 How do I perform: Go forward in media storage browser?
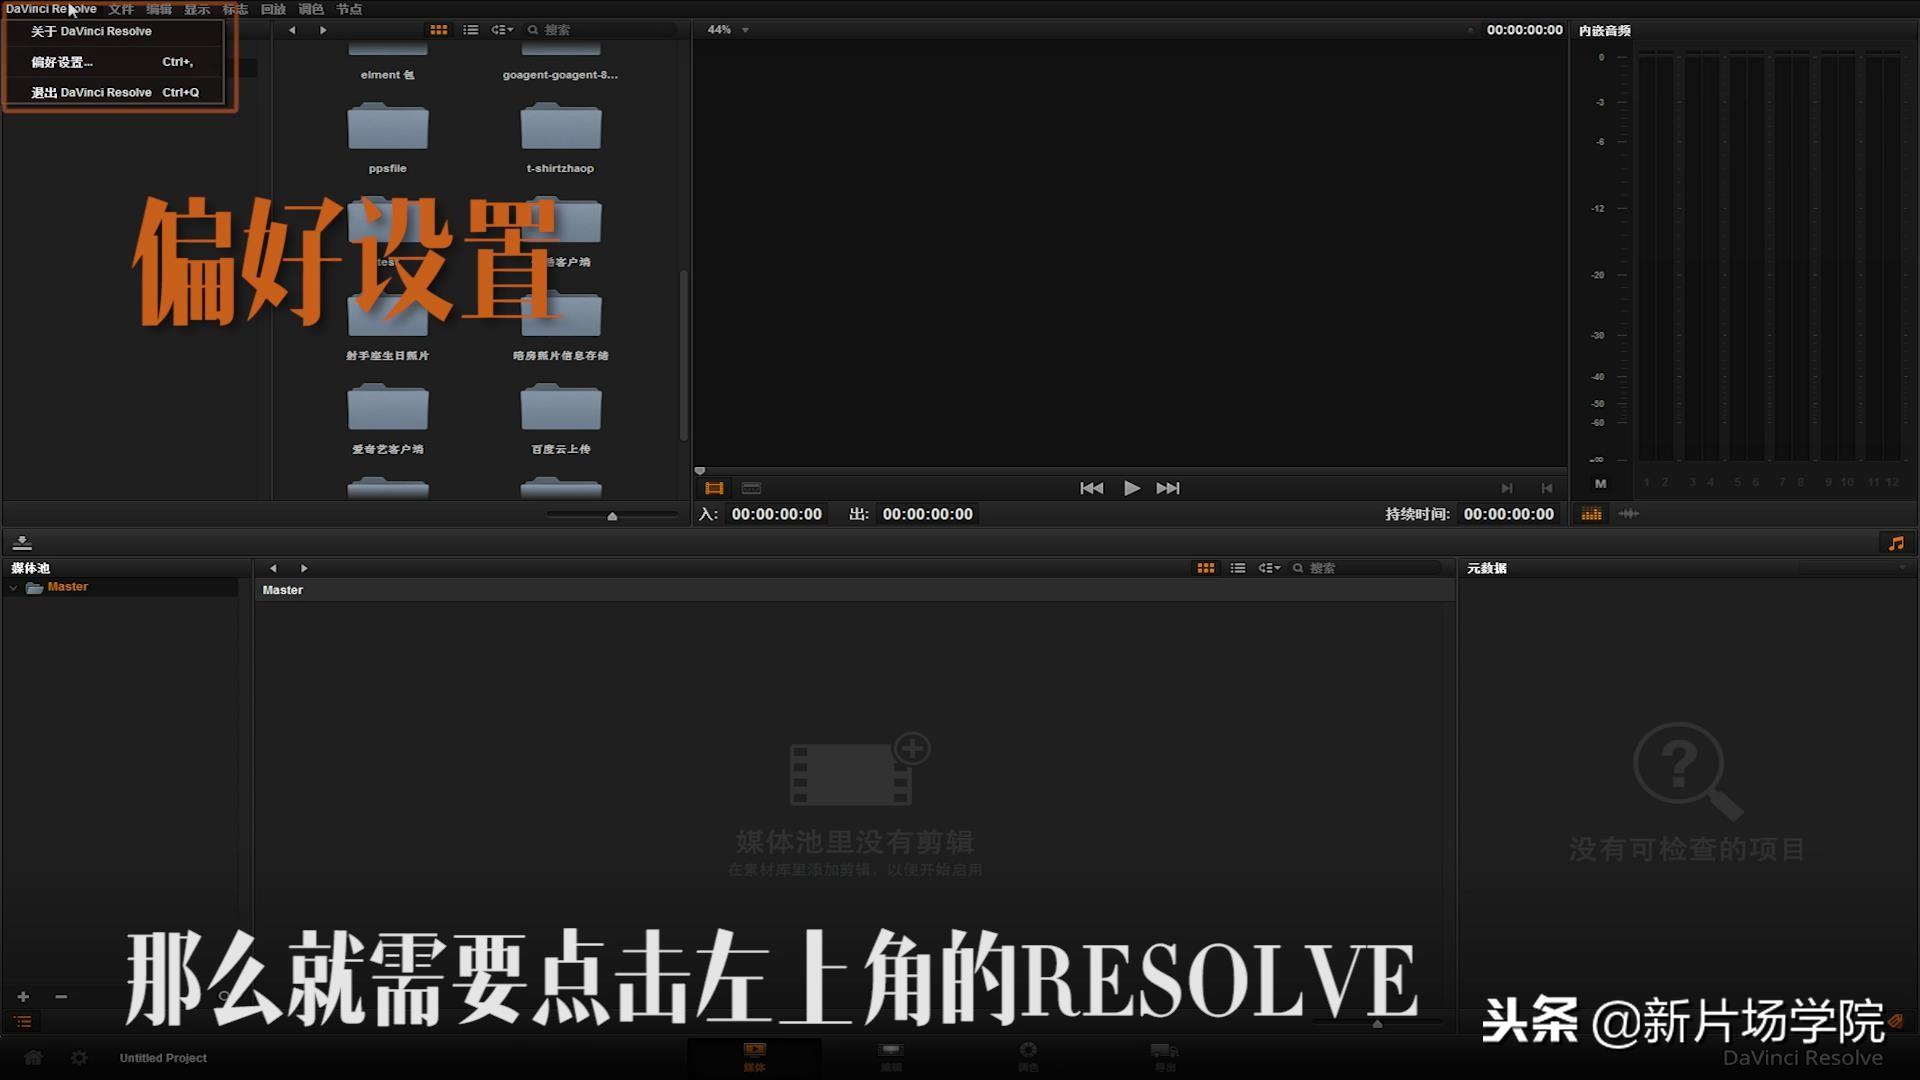click(x=323, y=30)
